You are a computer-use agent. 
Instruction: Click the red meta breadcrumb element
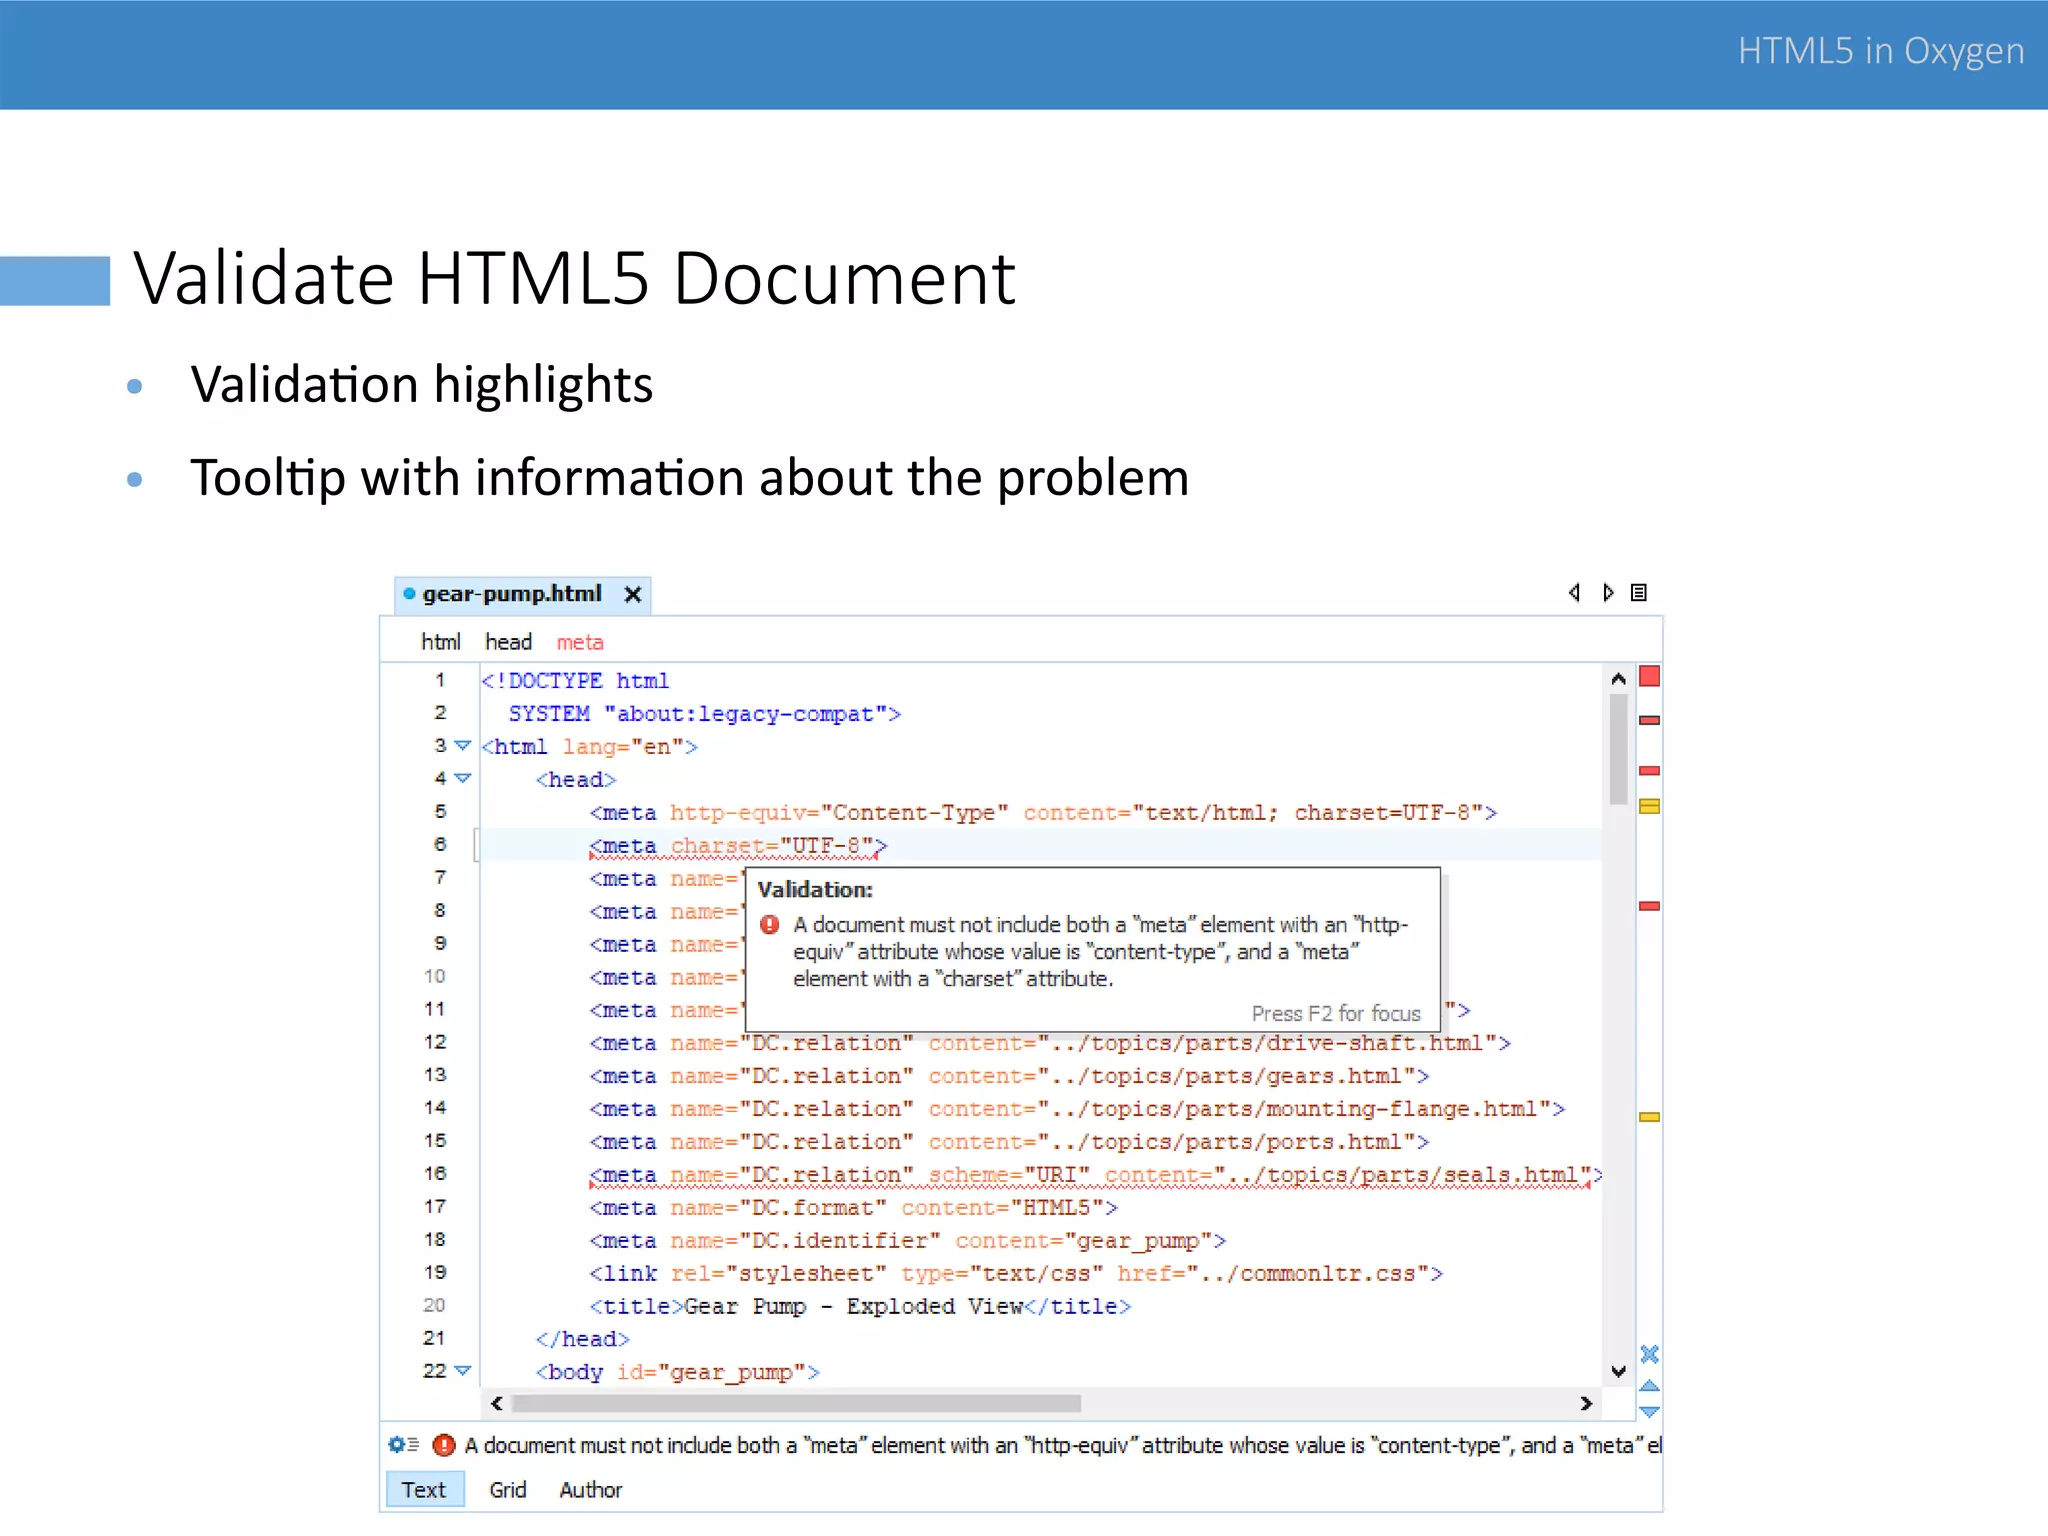click(580, 642)
